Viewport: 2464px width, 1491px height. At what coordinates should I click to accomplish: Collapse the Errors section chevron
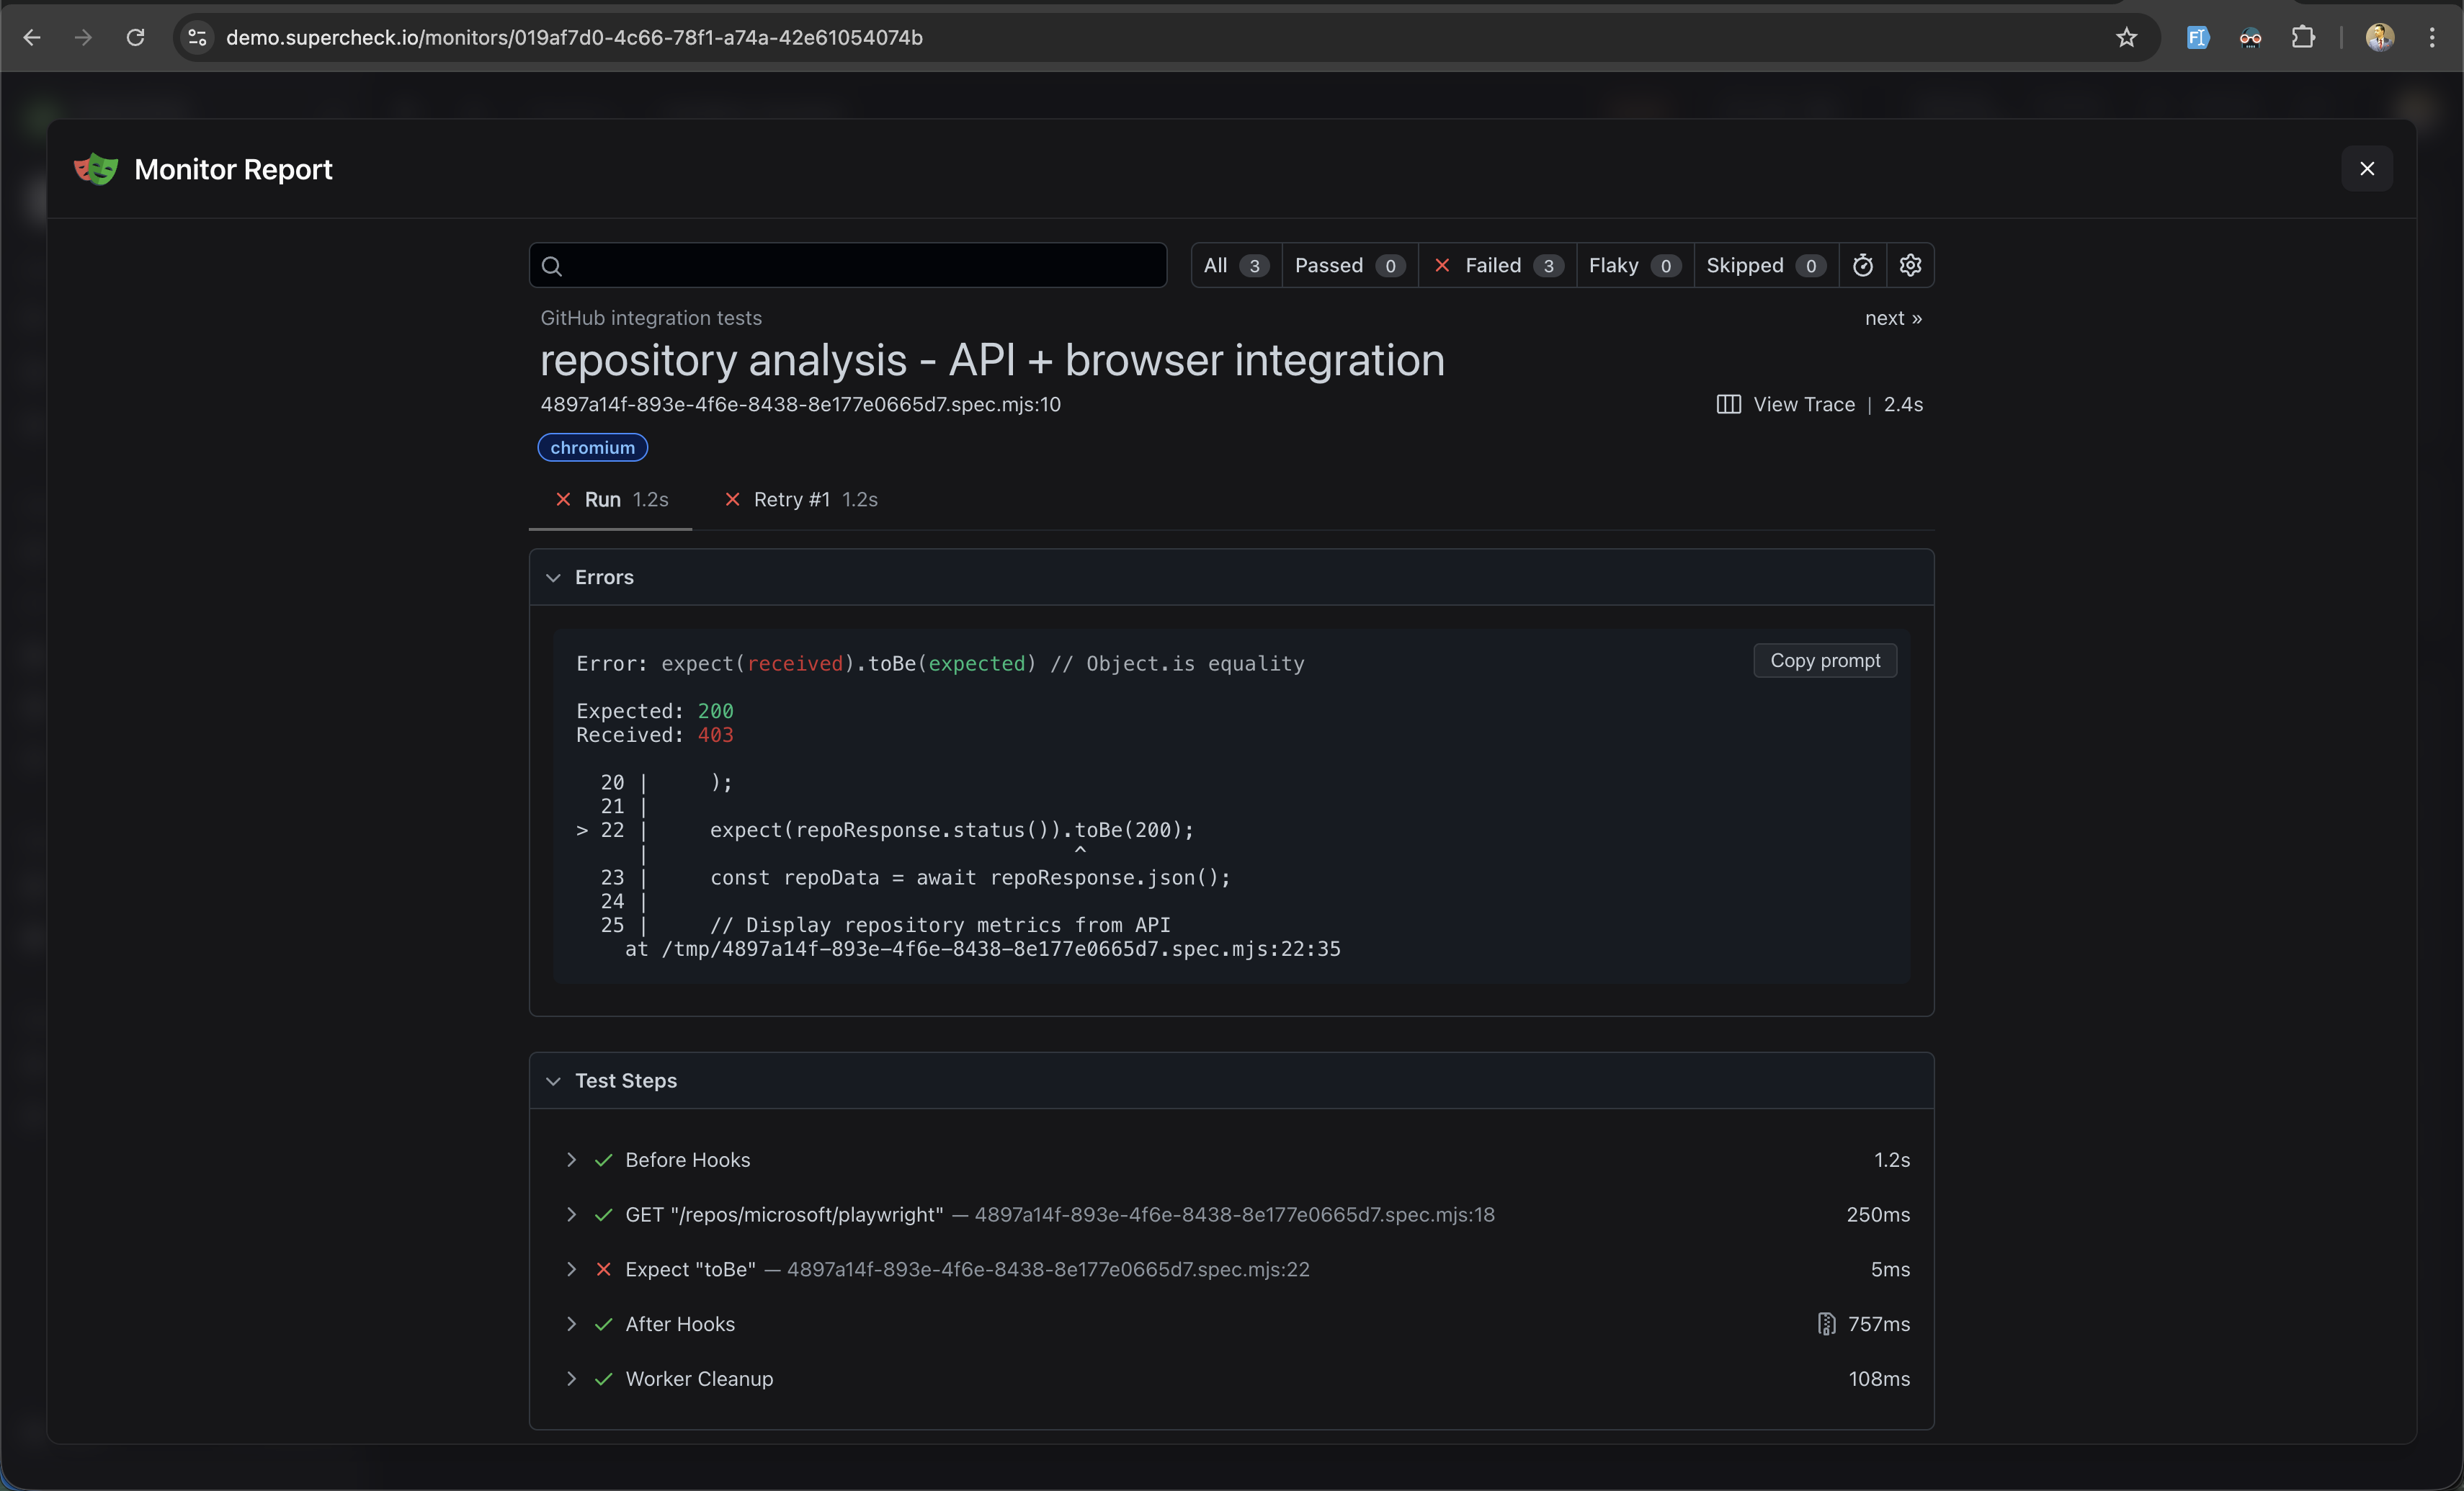pyautogui.click(x=555, y=578)
